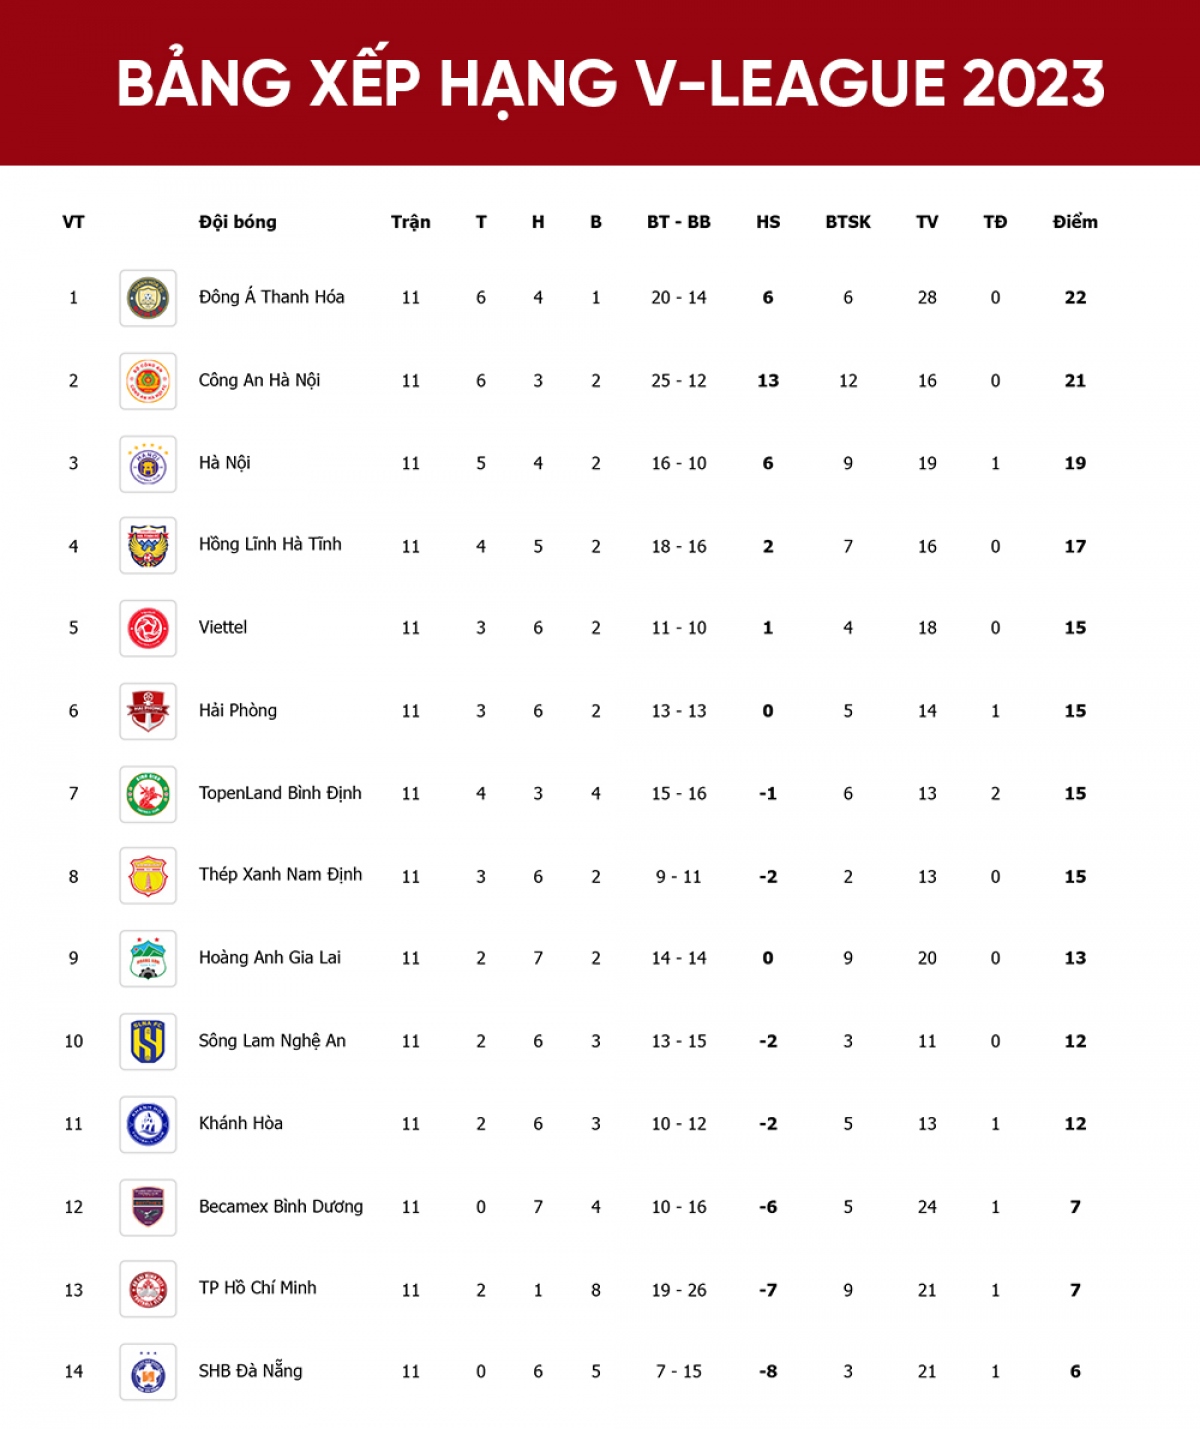Viewport: 1200px width, 1429px height.
Task: Select the Đội bóng column header
Action: pos(238,222)
